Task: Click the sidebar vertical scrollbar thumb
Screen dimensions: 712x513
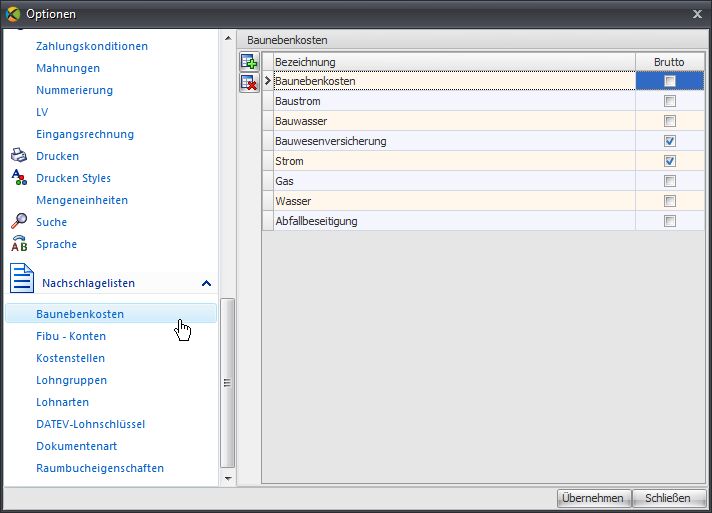Action: pos(227,383)
